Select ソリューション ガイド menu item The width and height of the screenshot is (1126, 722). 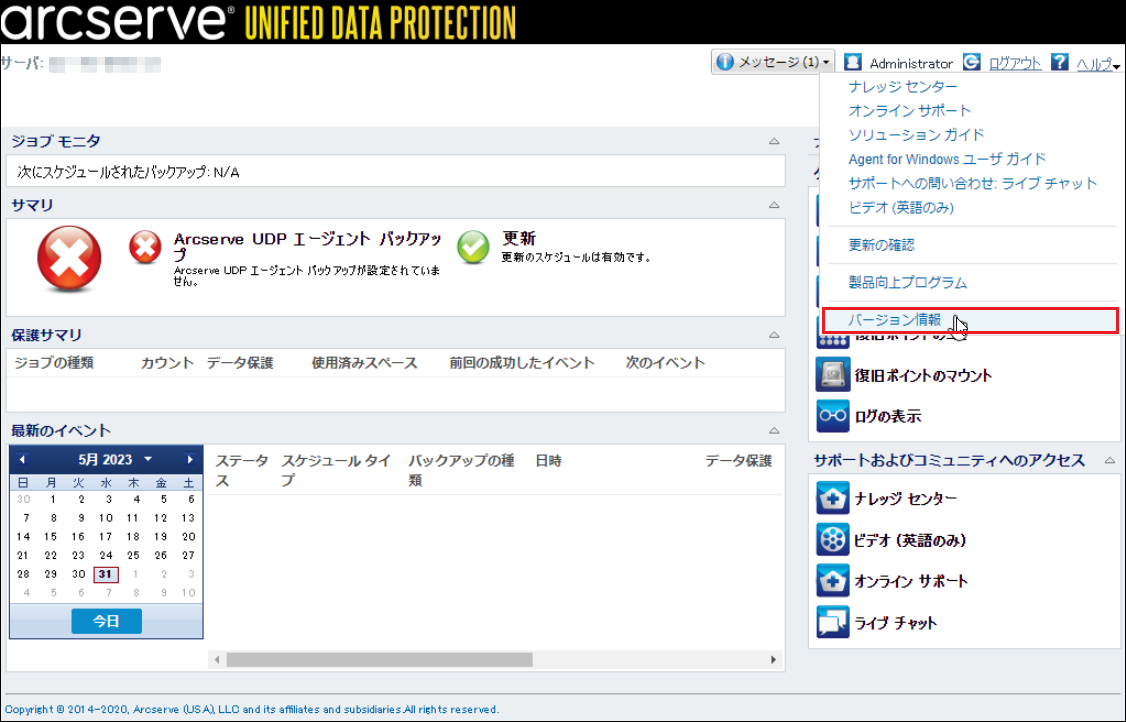tap(916, 135)
